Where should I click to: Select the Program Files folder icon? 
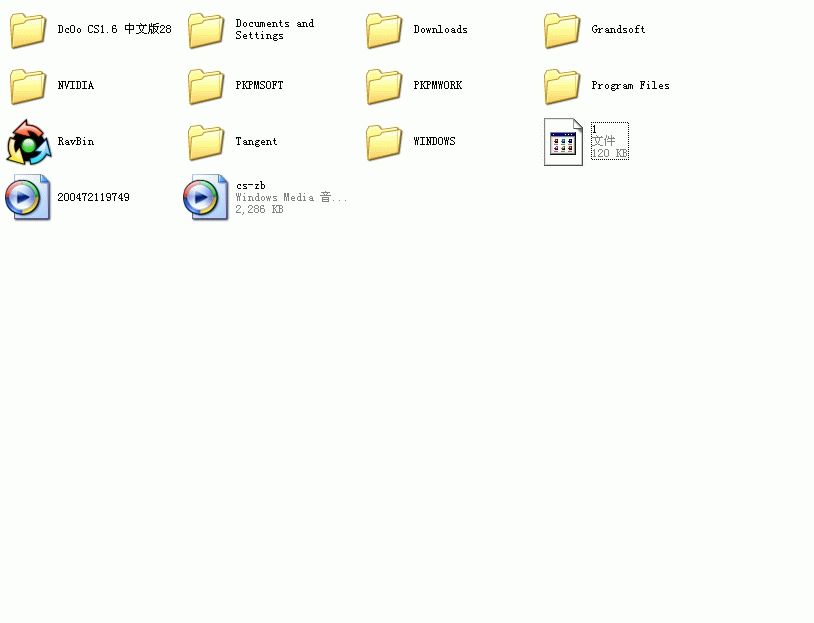[562, 87]
